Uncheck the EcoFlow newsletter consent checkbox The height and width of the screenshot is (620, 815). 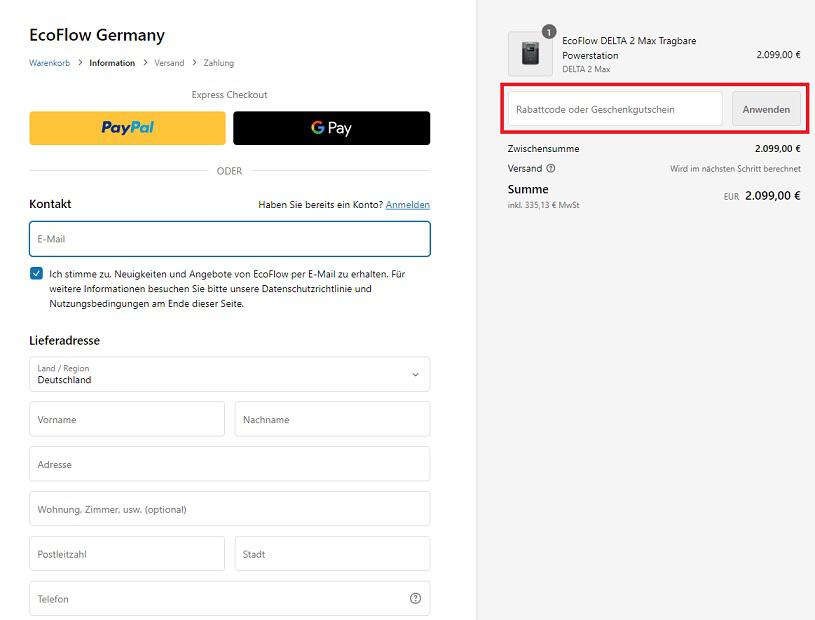tap(36, 273)
